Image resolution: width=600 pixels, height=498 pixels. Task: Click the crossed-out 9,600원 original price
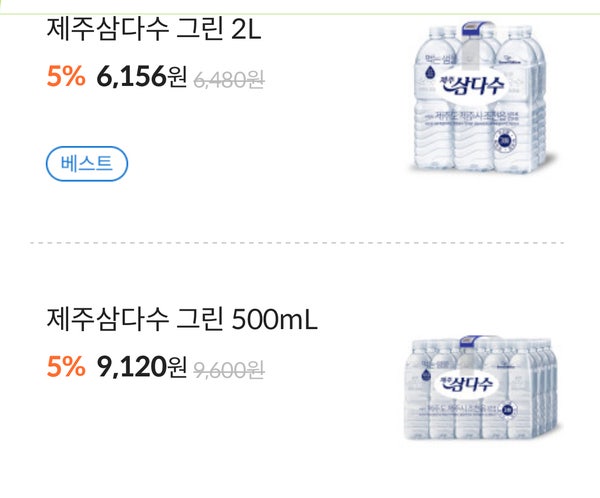tap(228, 369)
